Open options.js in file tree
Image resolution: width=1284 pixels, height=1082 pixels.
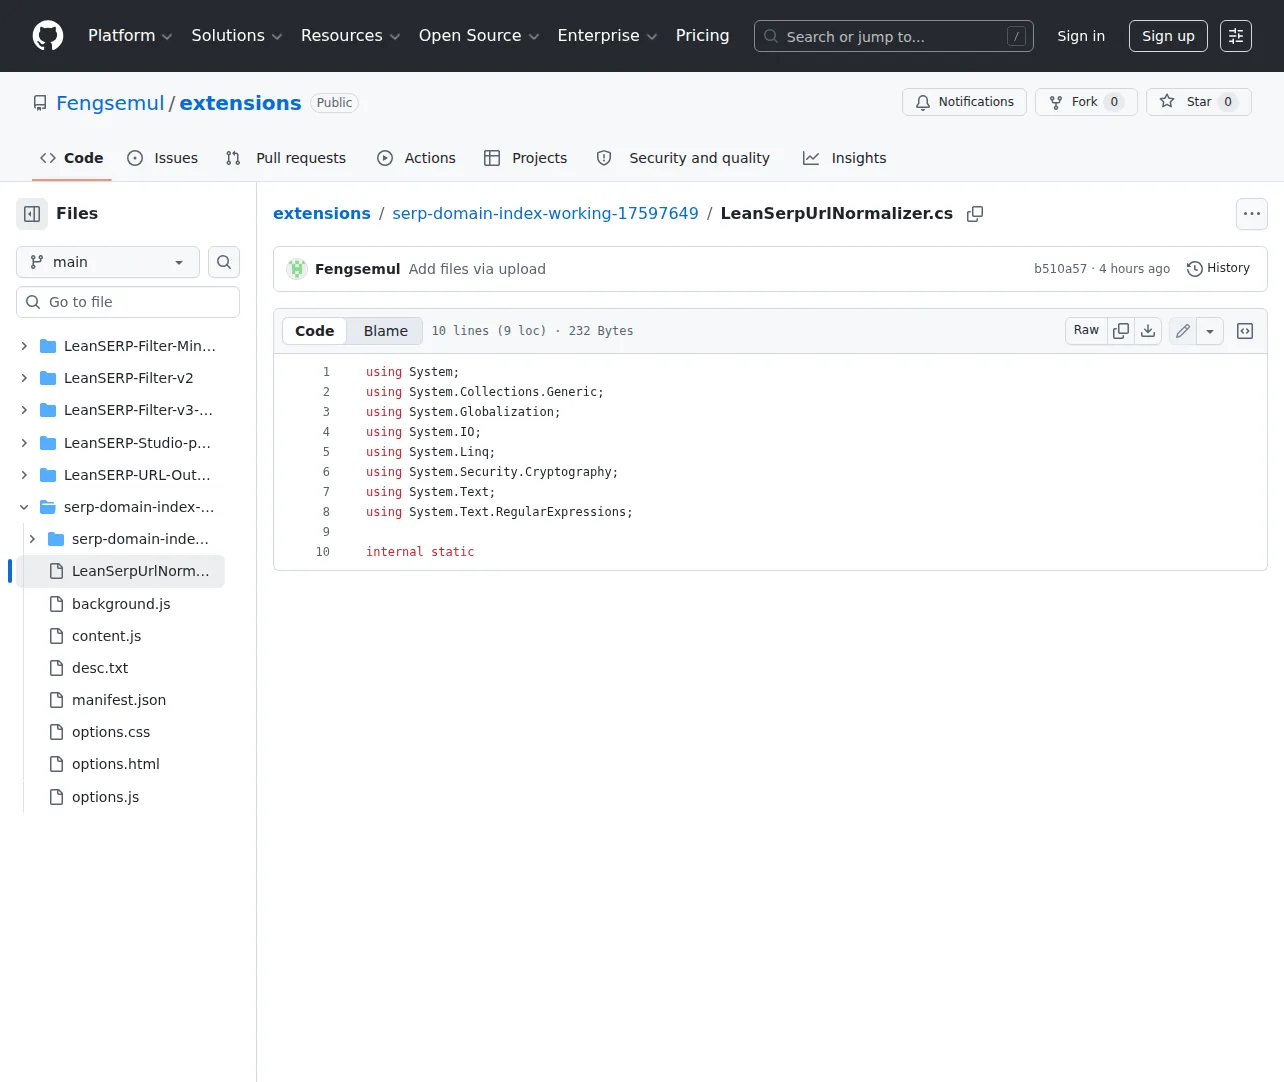tap(105, 797)
